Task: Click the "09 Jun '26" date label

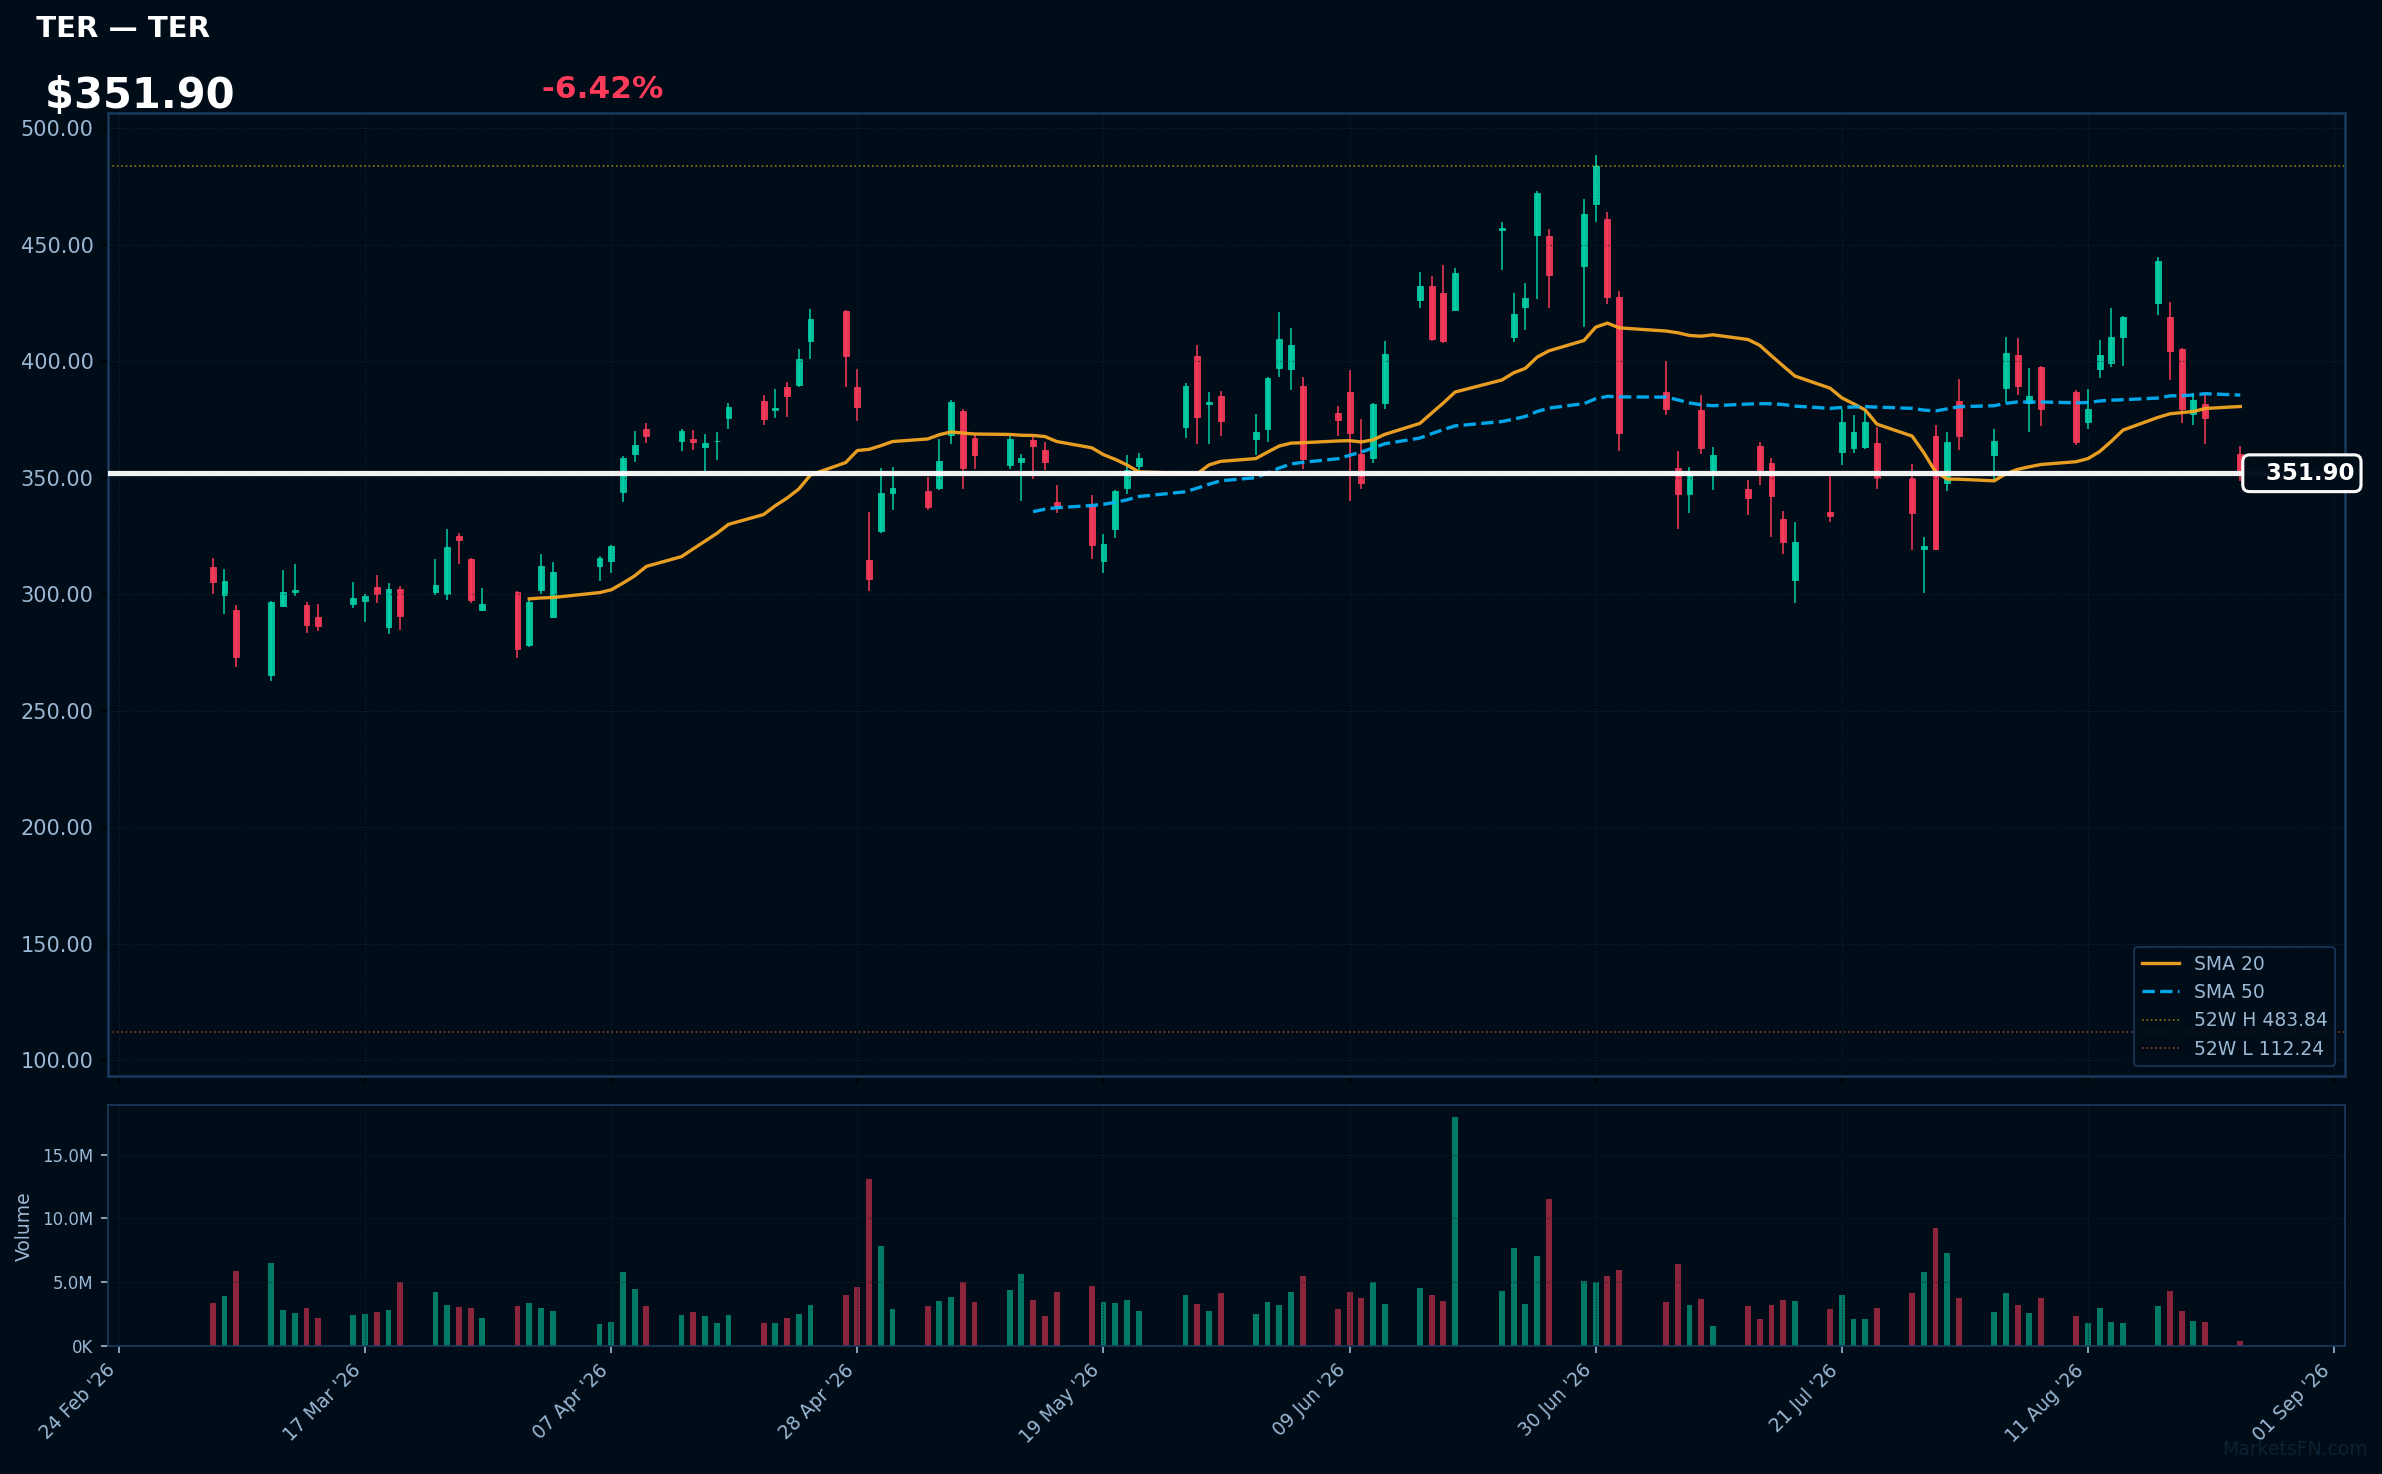Action: click(1308, 1400)
